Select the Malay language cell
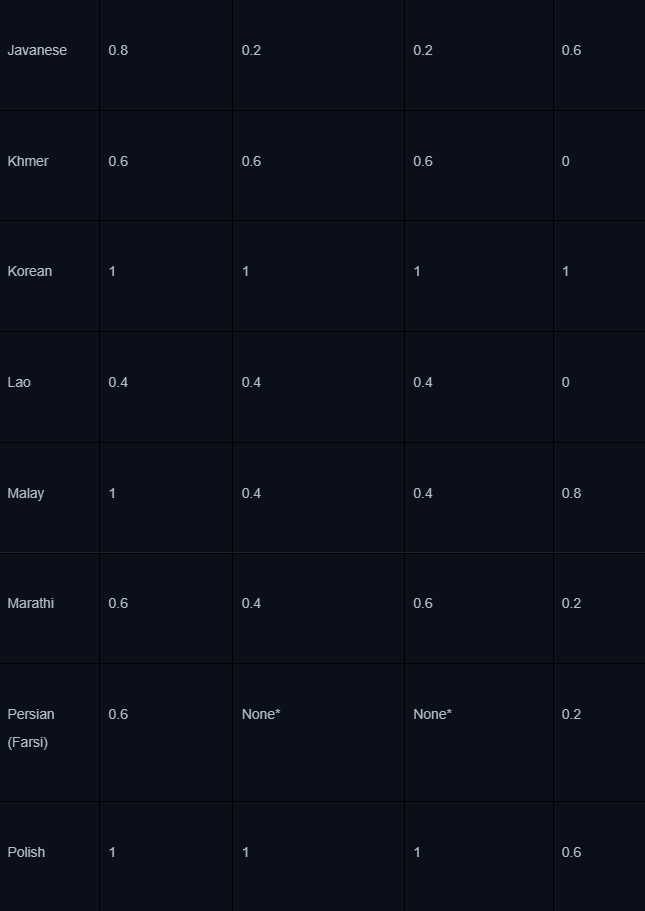This screenshot has height=911, width=645. click(26, 493)
